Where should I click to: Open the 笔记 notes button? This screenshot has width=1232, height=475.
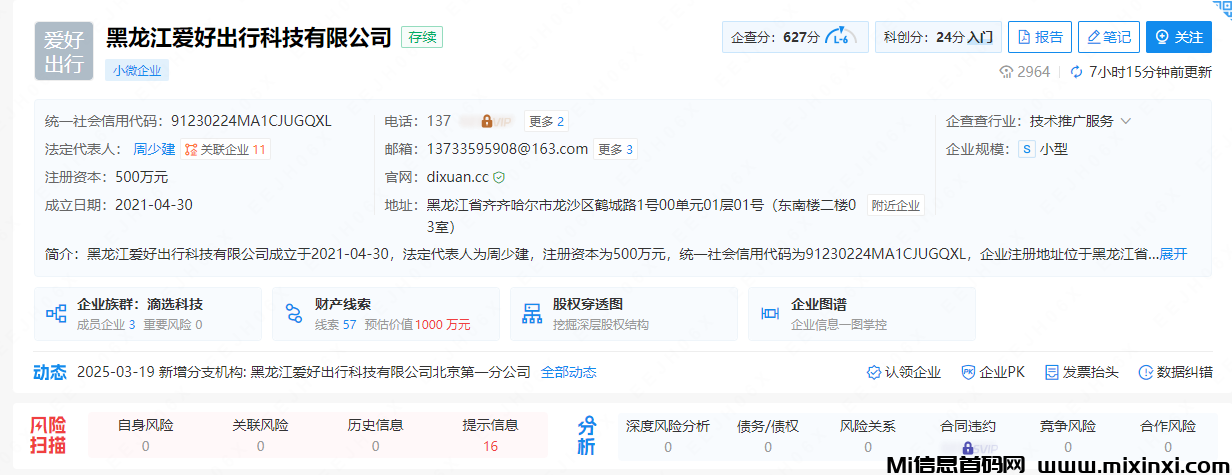point(1109,37)
